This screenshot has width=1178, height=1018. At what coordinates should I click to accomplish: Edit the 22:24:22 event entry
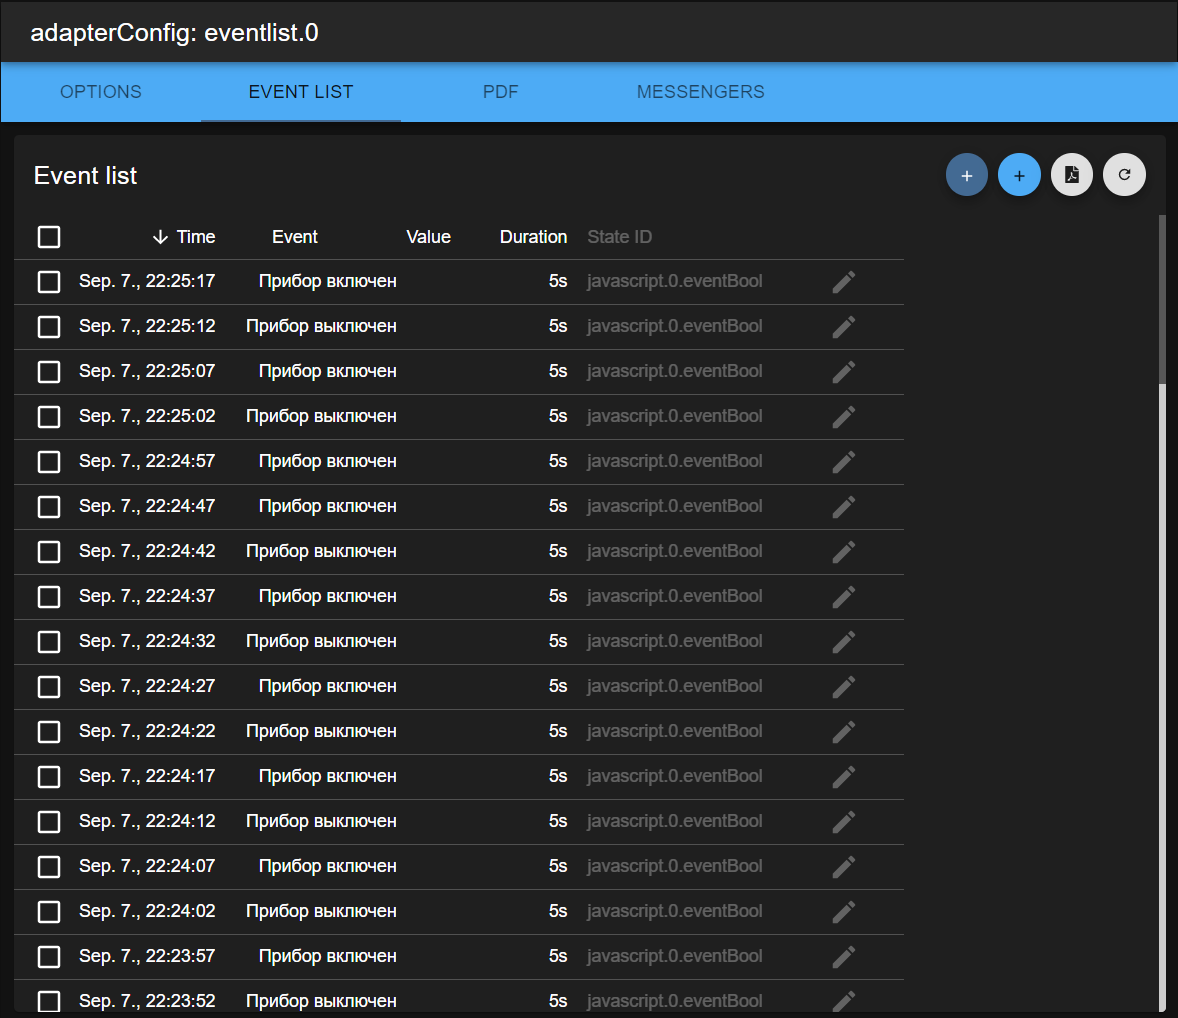(x=844, y=732)
